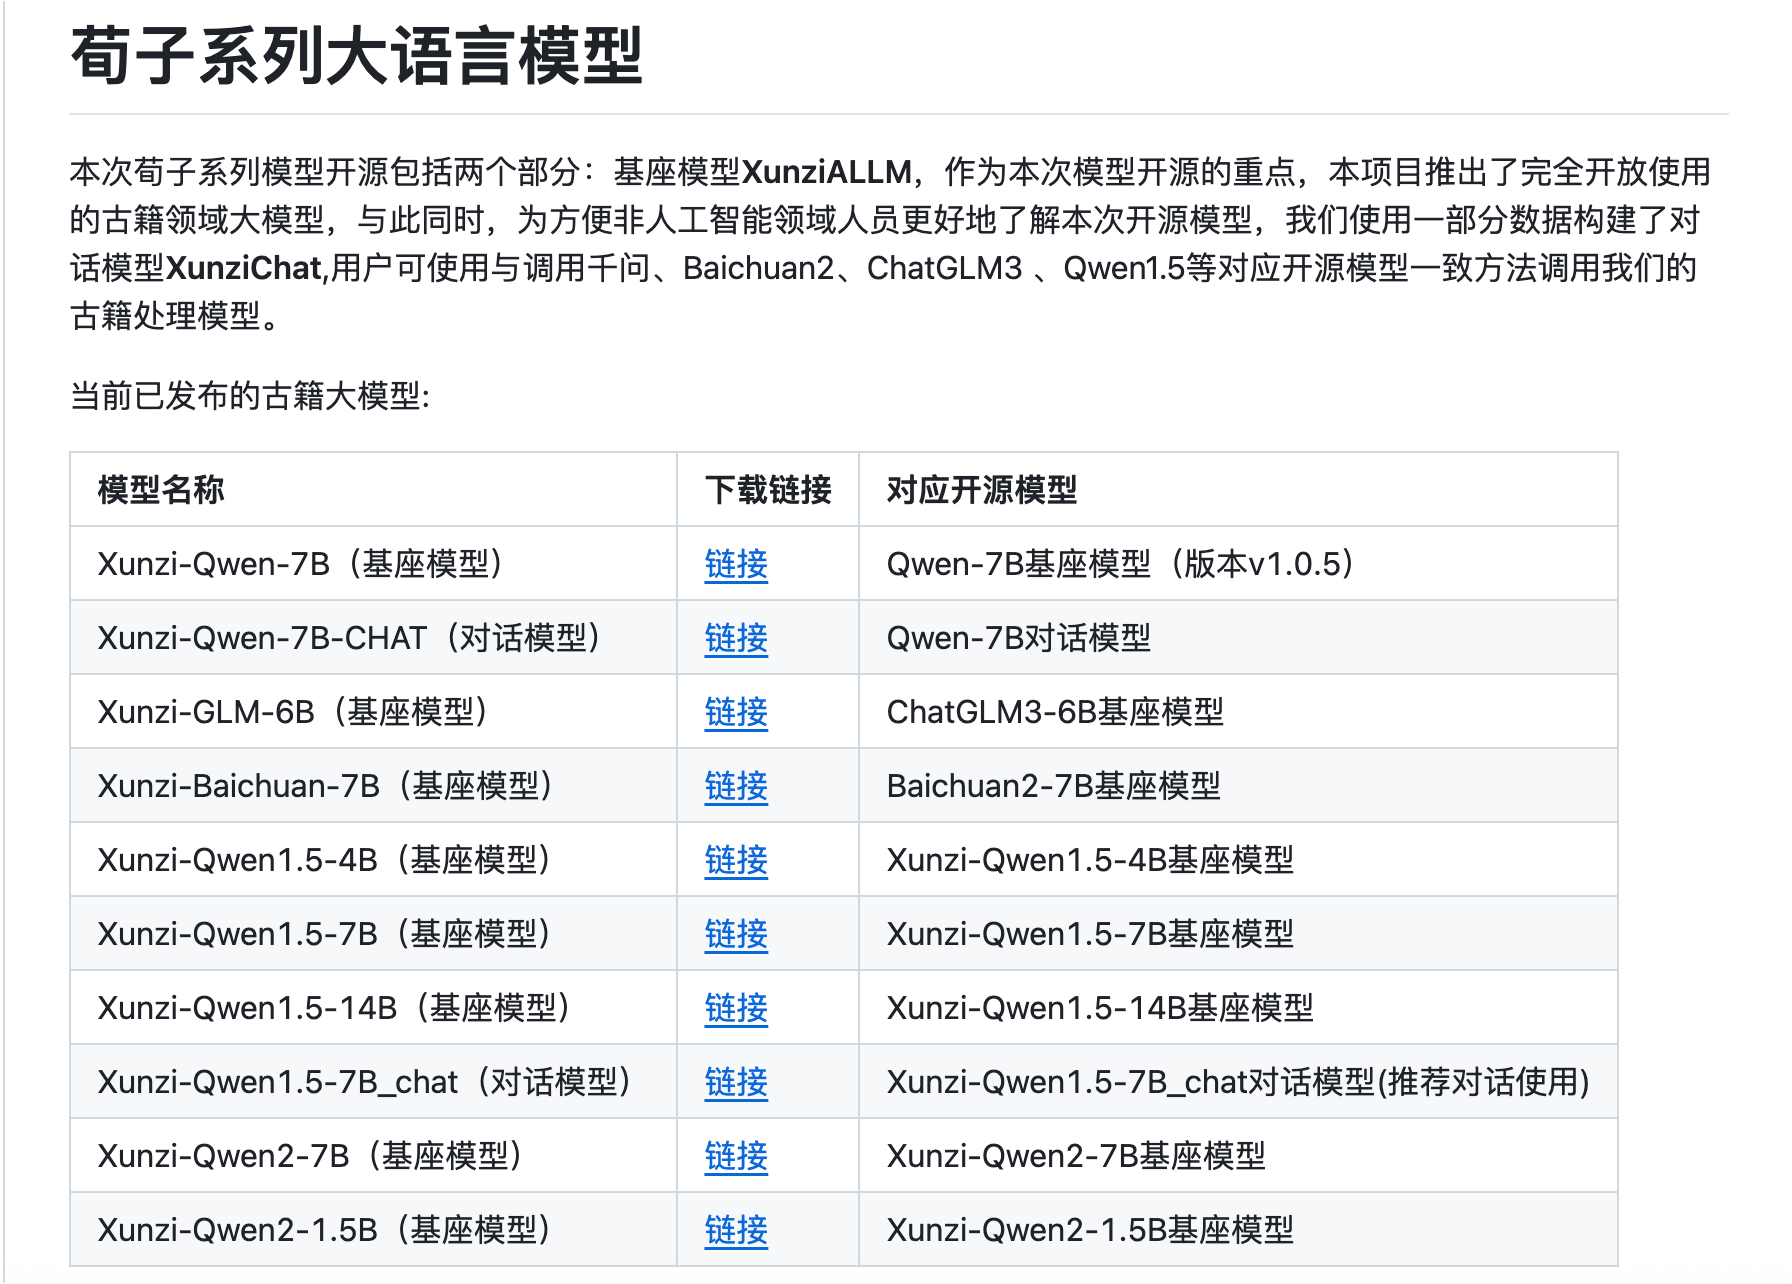This screenshot has height=1284, width=1792.
Task: Click the Xunzi-GLM-6B download link
Action: (x=735, y=712)
